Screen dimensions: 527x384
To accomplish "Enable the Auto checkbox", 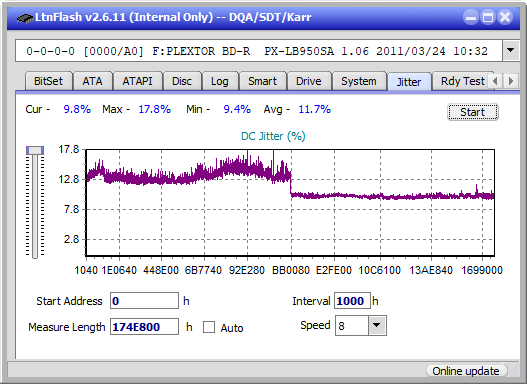I will [x=209, y=327].
